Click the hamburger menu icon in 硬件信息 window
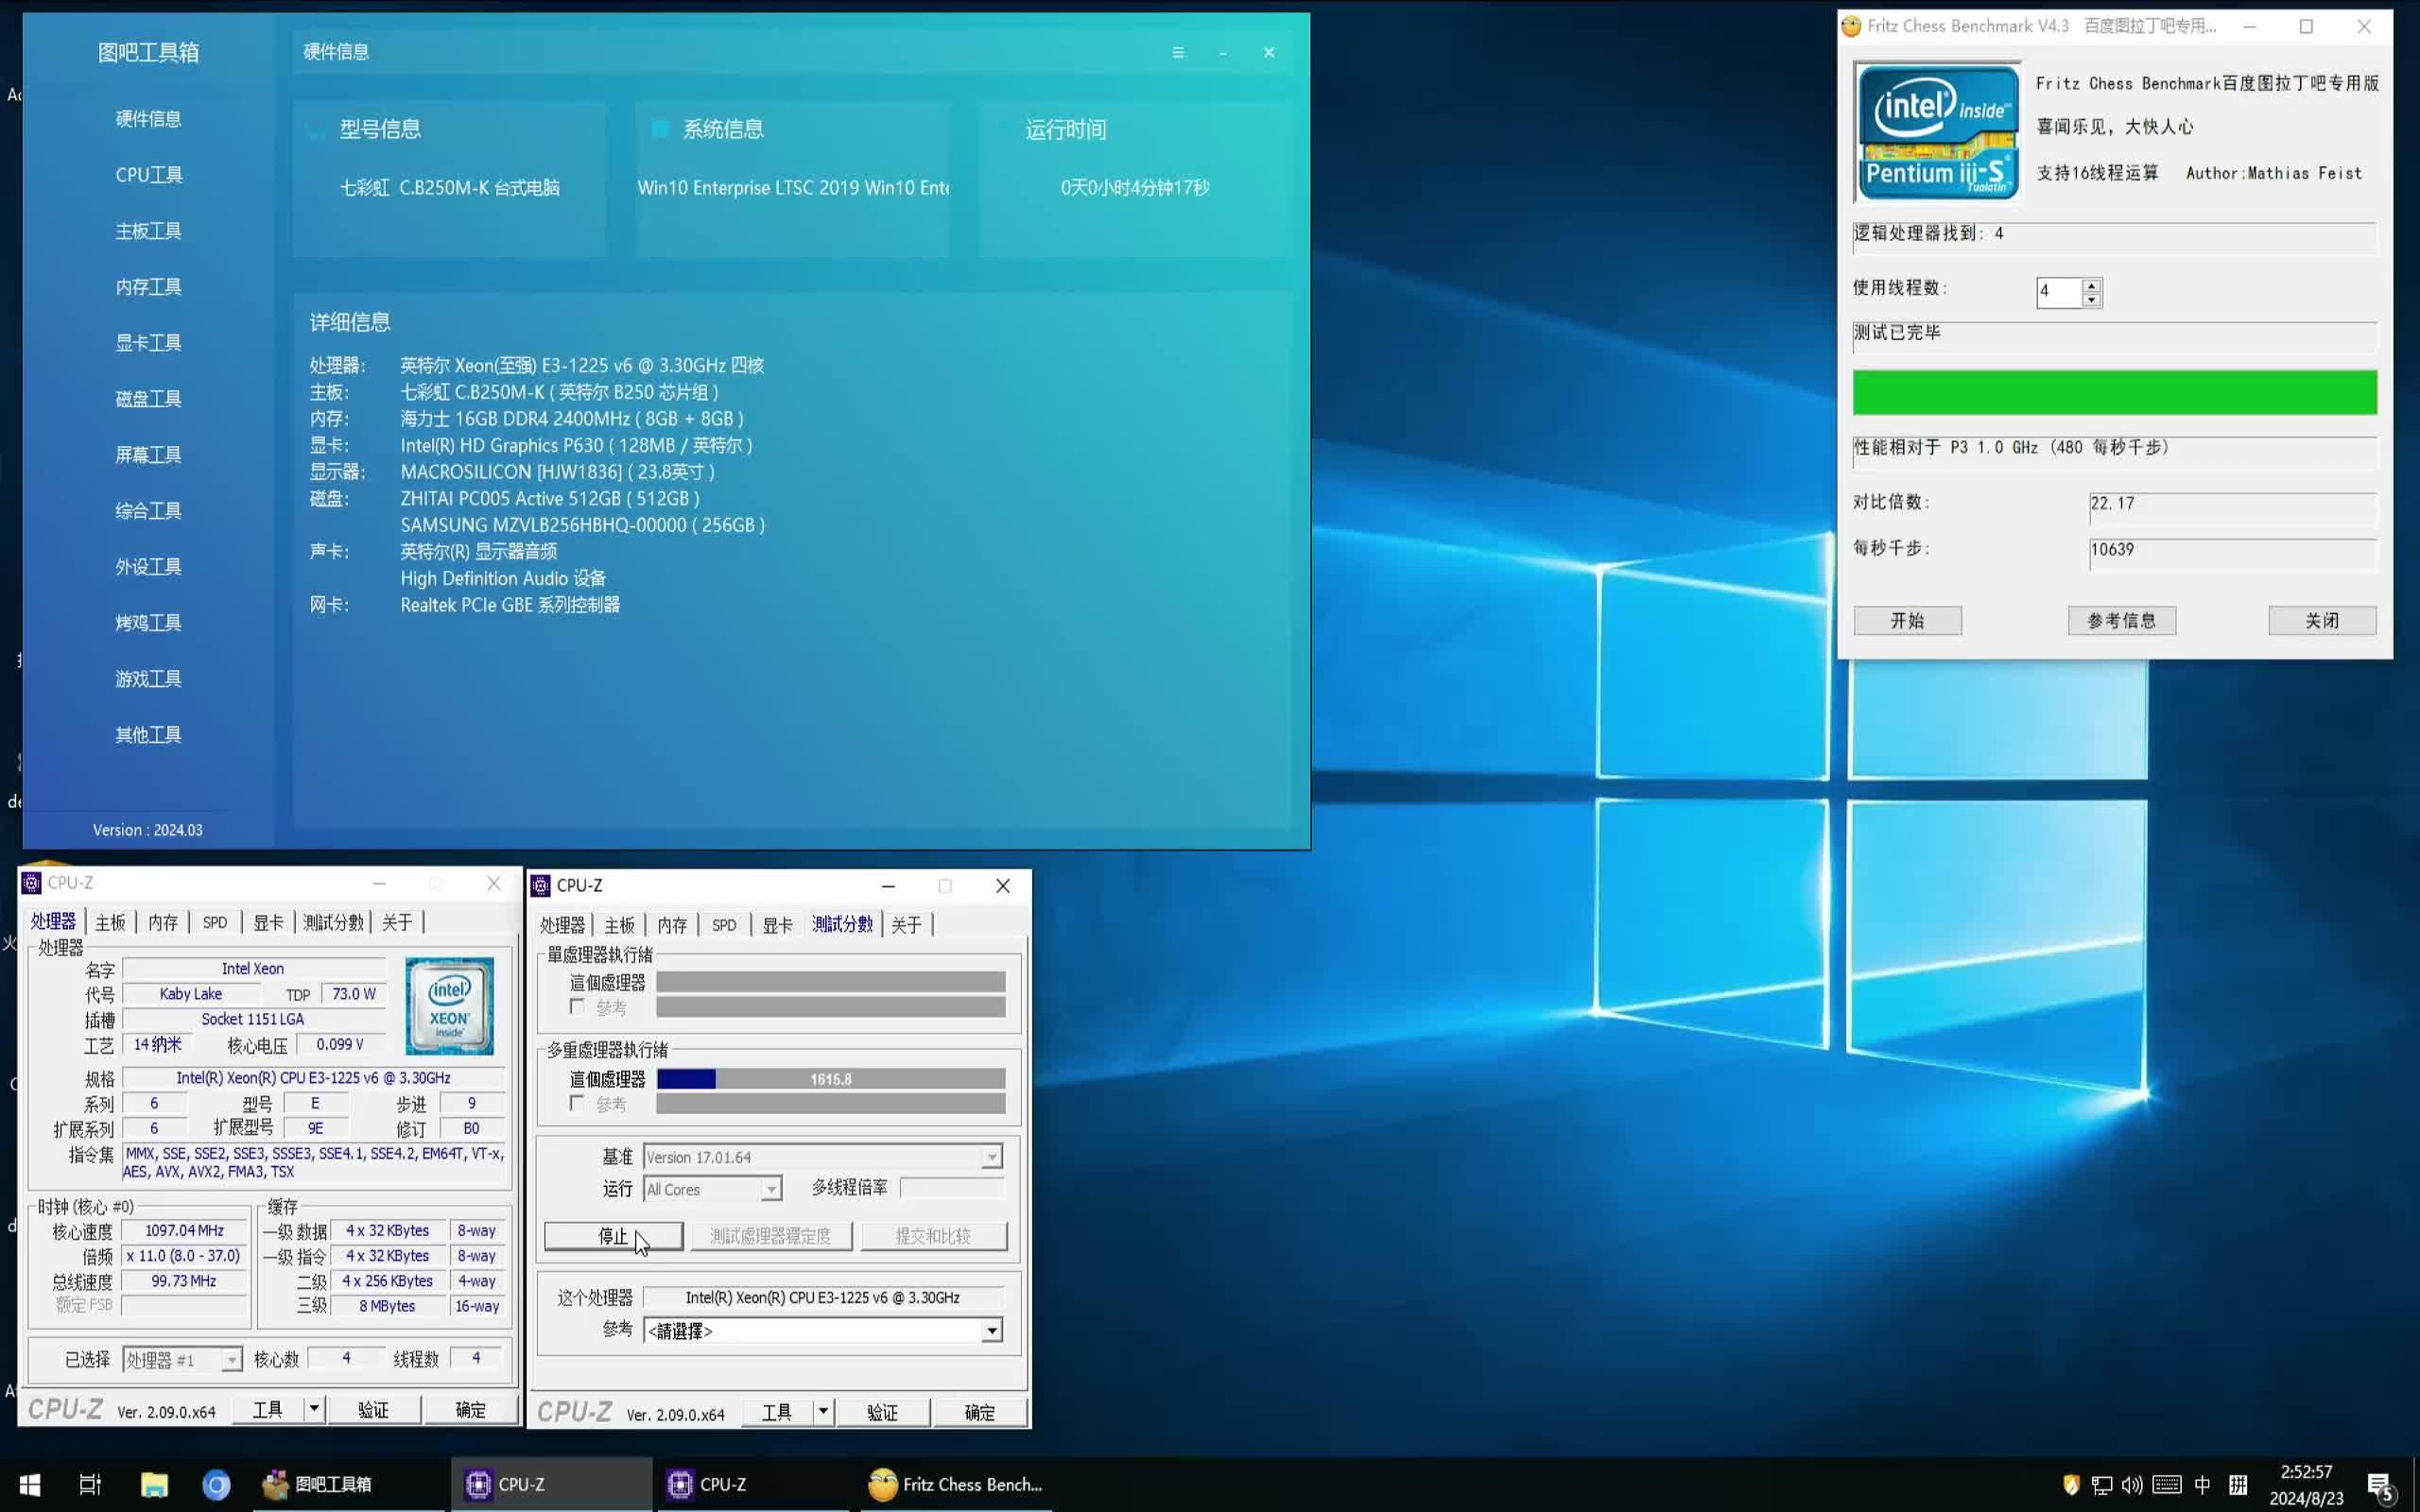 point(1178,52)
